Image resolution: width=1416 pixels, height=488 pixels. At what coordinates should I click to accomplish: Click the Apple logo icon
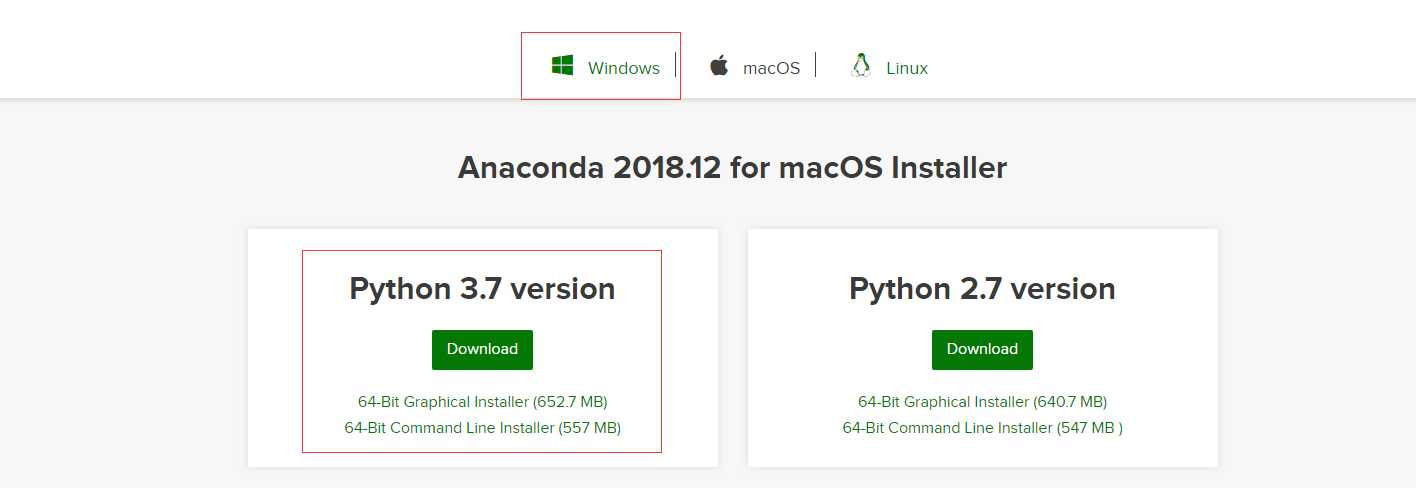tap(719, 66)
